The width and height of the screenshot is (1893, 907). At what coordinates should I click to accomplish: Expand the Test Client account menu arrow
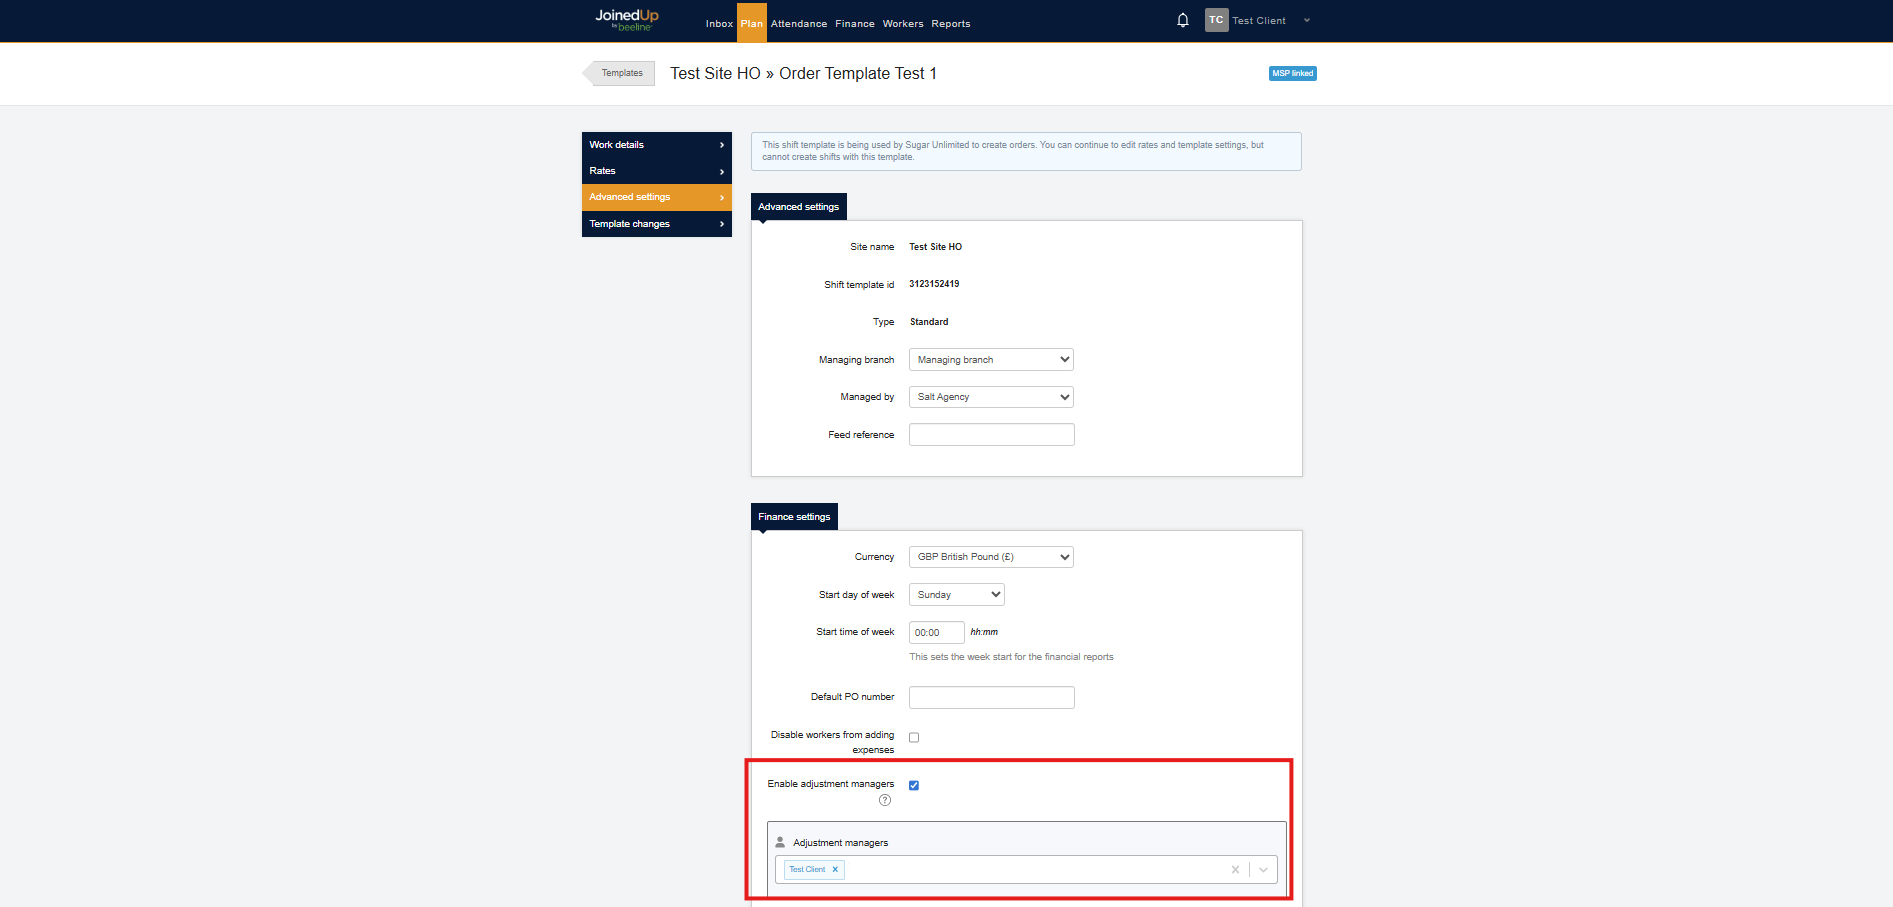(1307, 21)
